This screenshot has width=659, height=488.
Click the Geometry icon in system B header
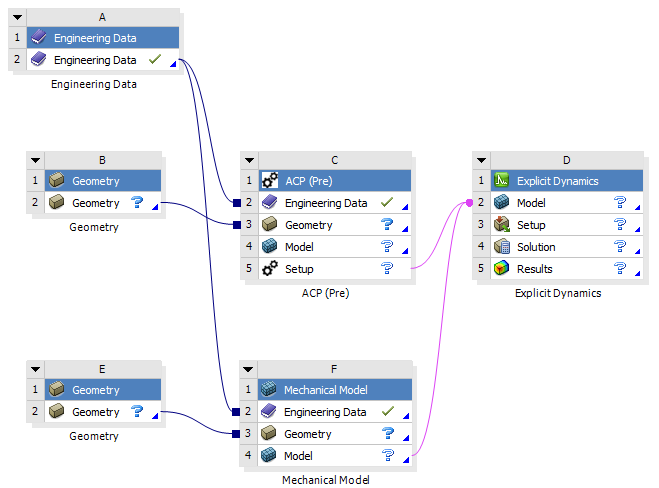point(57,180)
